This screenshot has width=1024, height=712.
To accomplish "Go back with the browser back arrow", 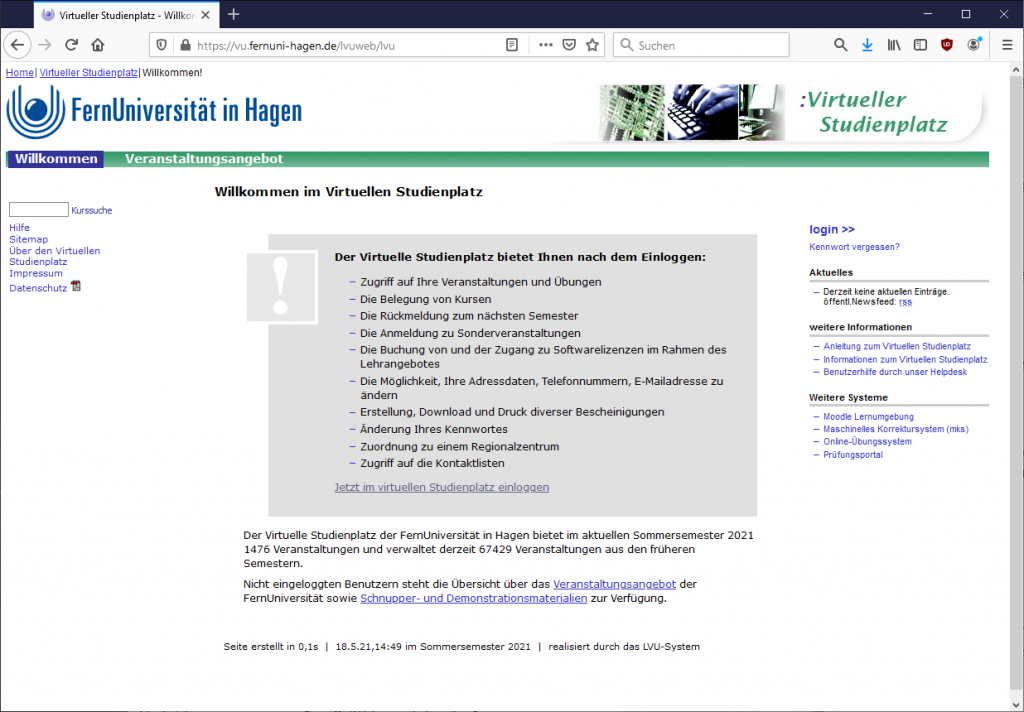I will point(18,45).
